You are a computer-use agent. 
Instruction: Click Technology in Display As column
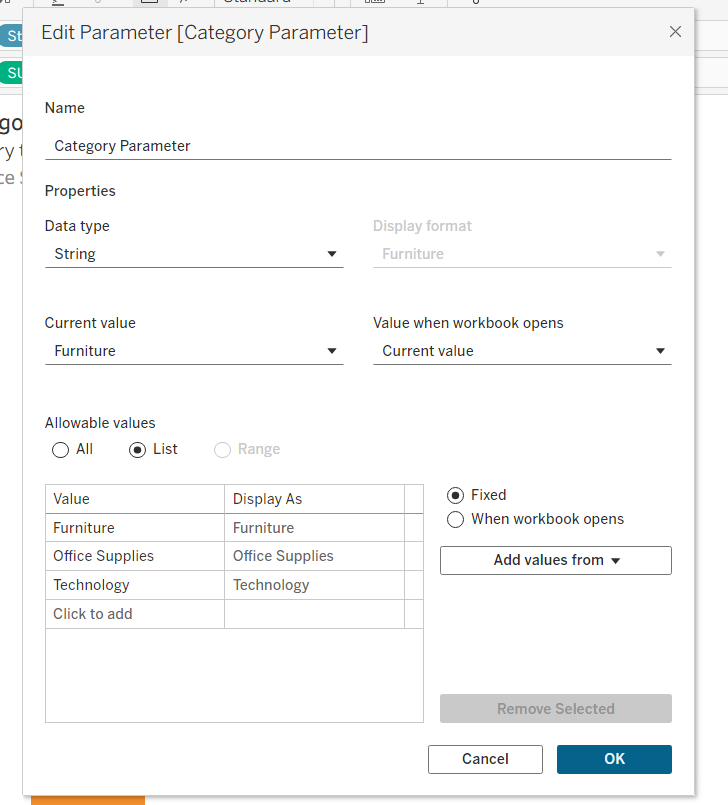point(314,585)
